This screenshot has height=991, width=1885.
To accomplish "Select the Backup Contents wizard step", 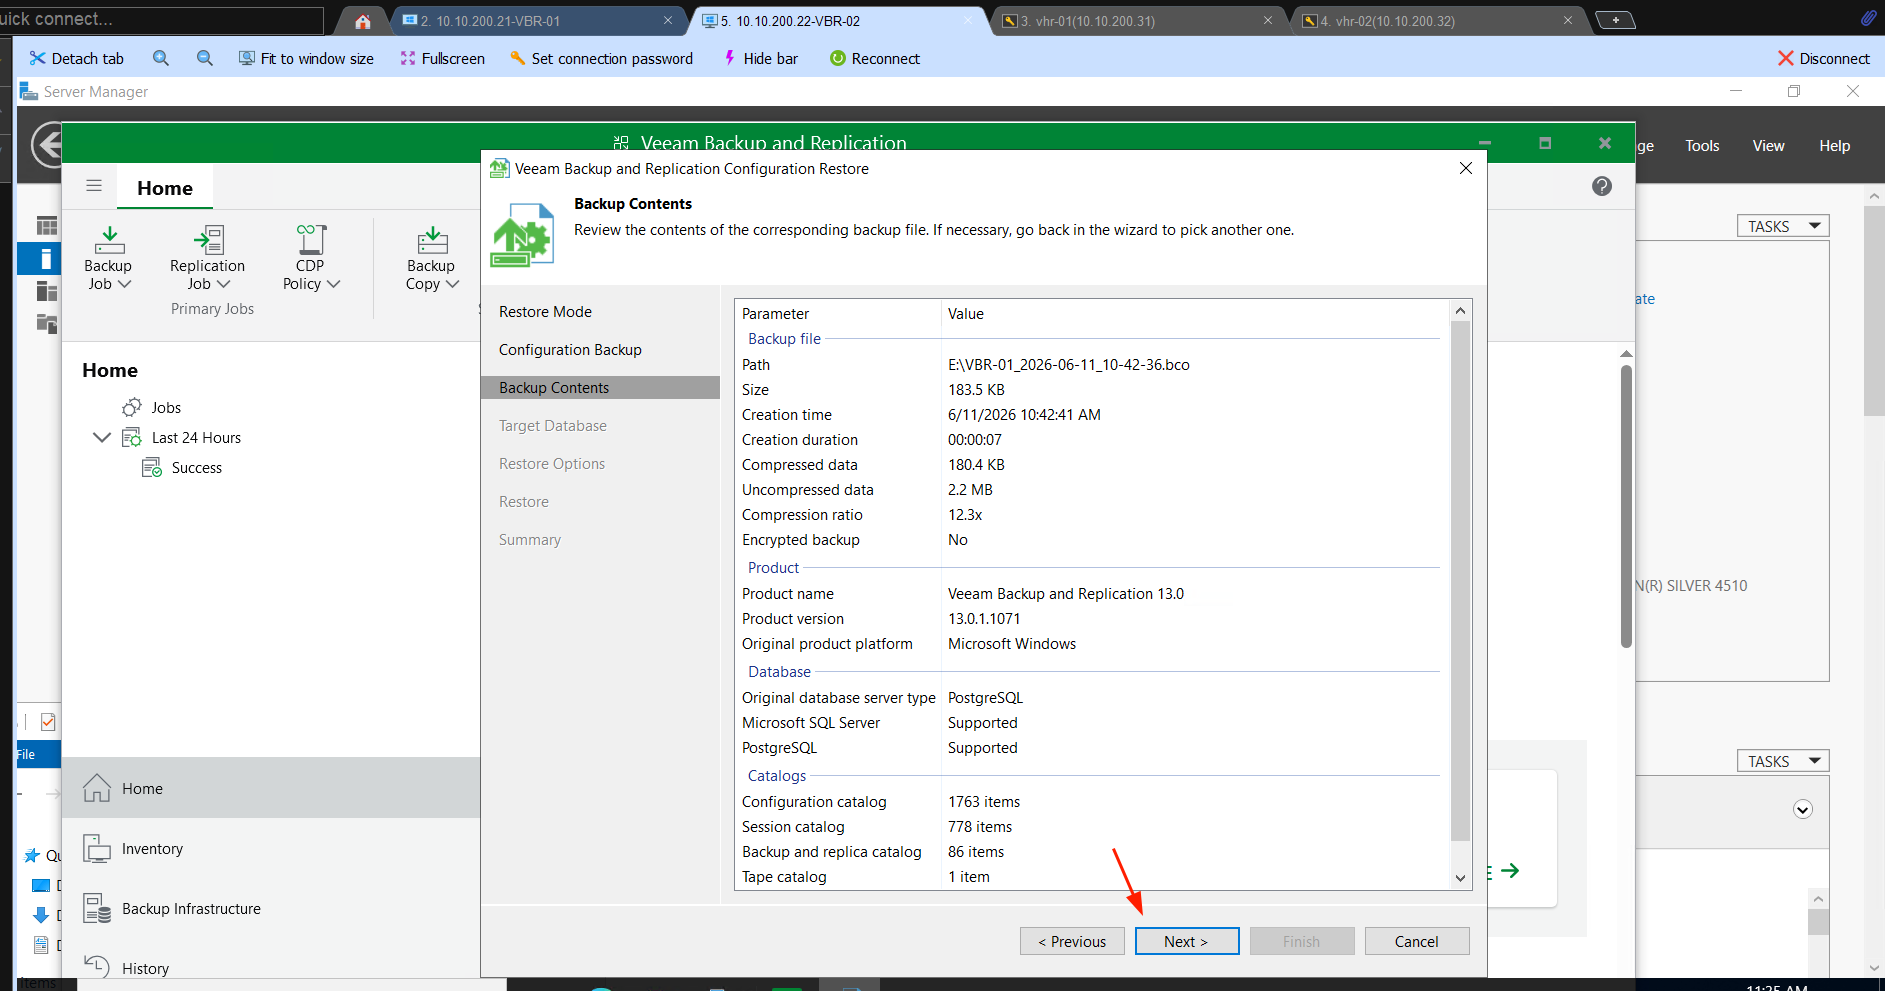I will pos(600,388).
